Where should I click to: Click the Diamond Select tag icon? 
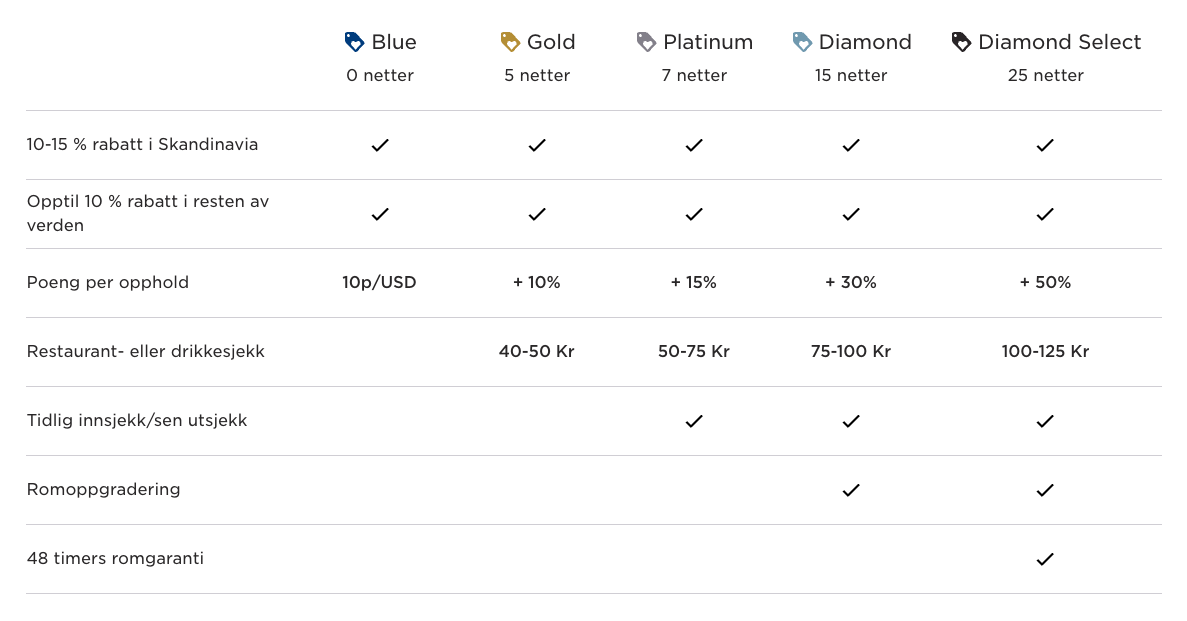tap(961, 42)
